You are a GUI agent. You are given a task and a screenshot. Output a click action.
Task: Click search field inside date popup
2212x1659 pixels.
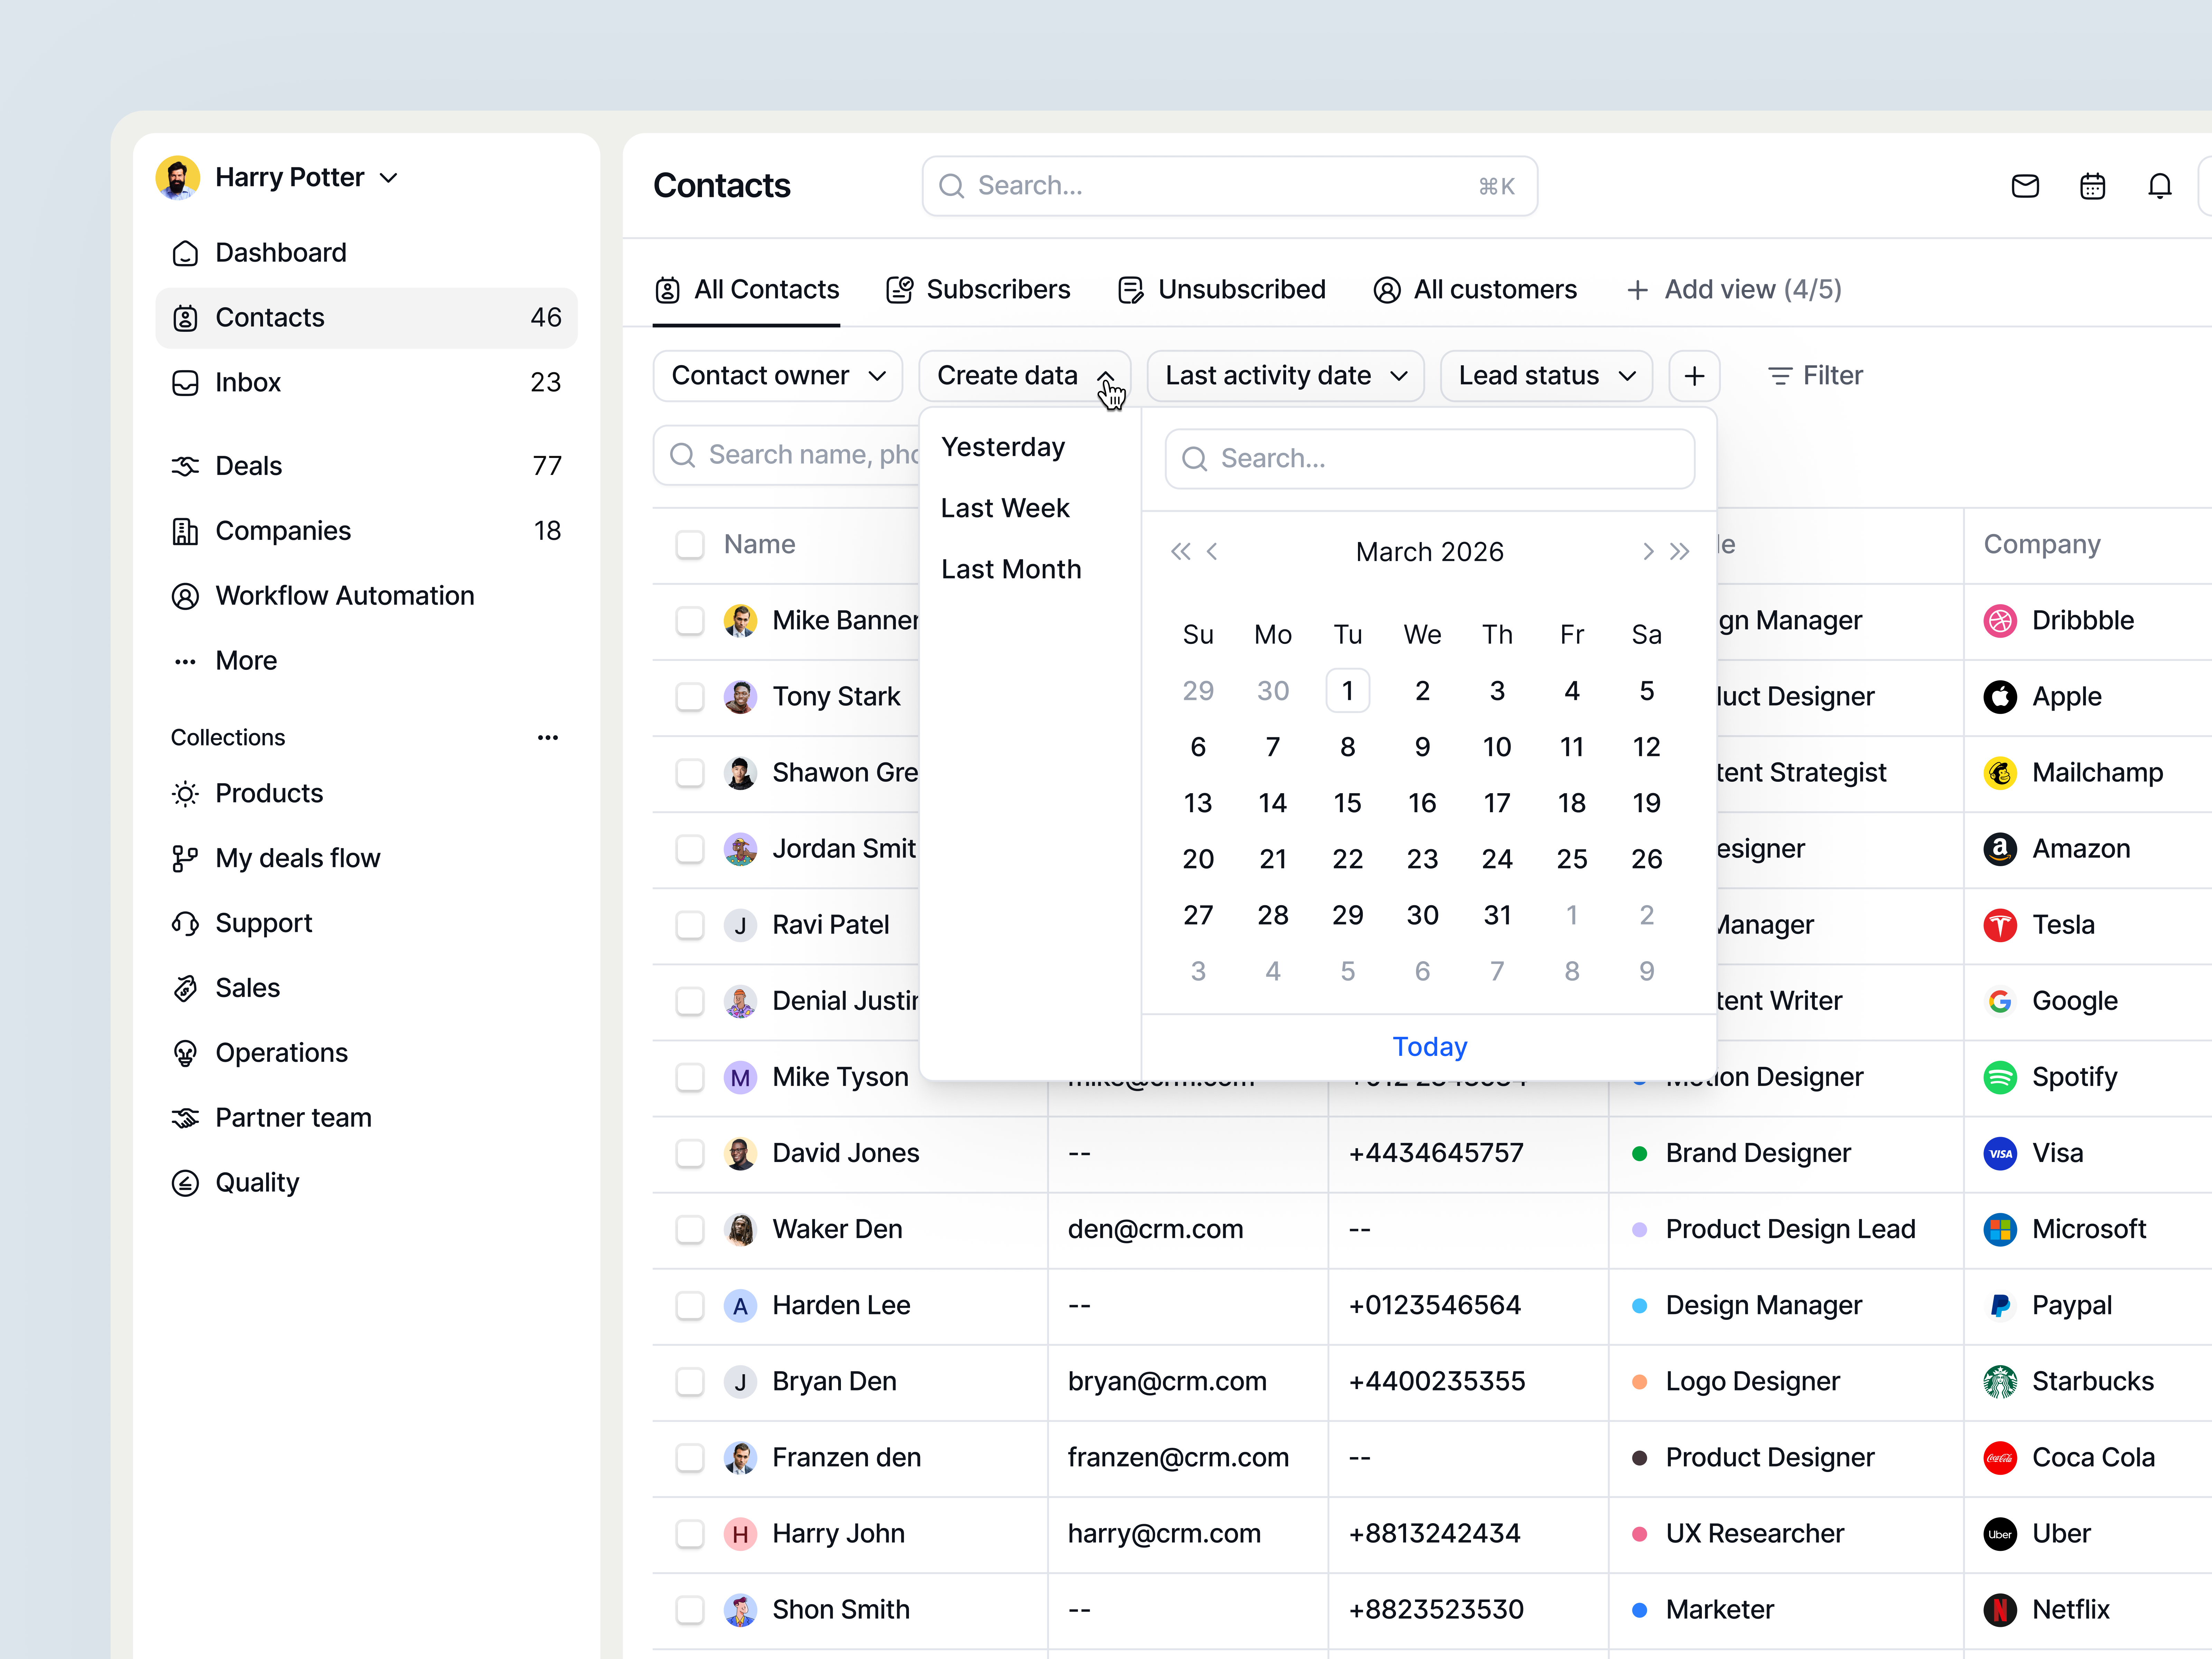1429,459
